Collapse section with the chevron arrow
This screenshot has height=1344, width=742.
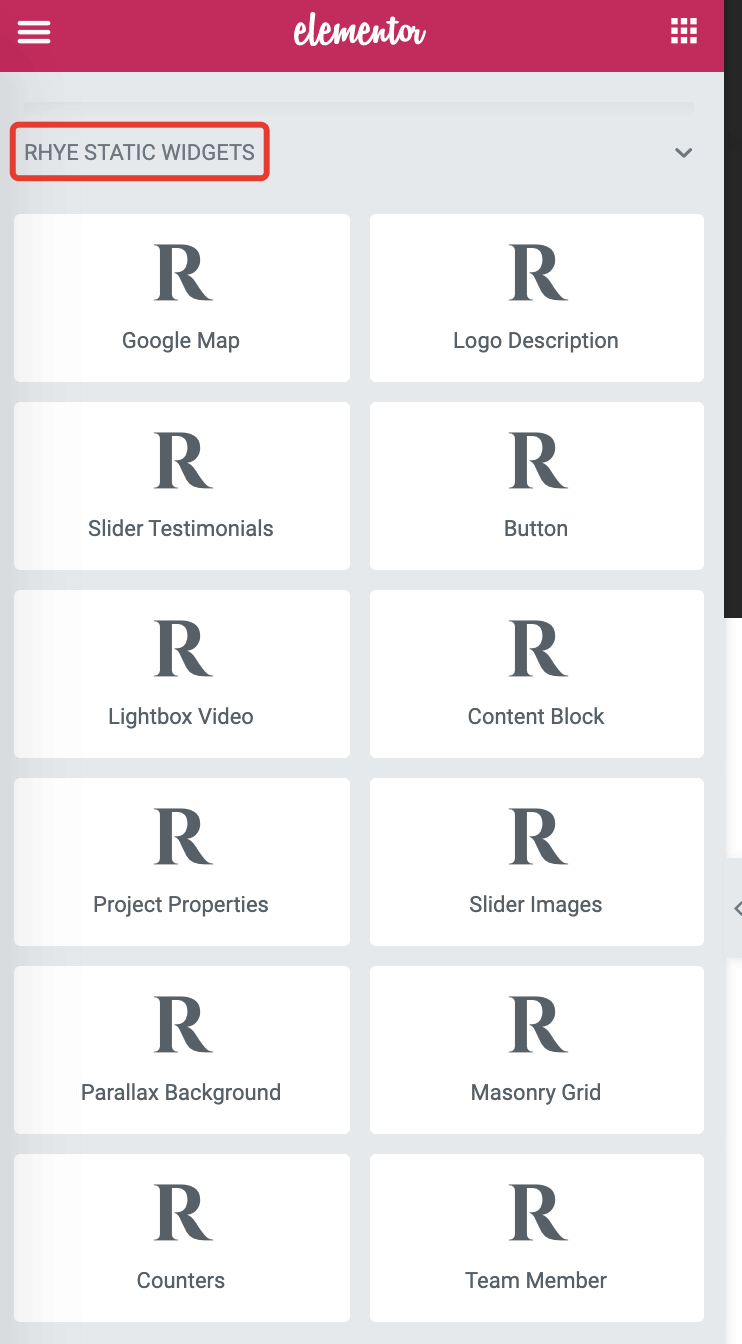coord(684,153)
